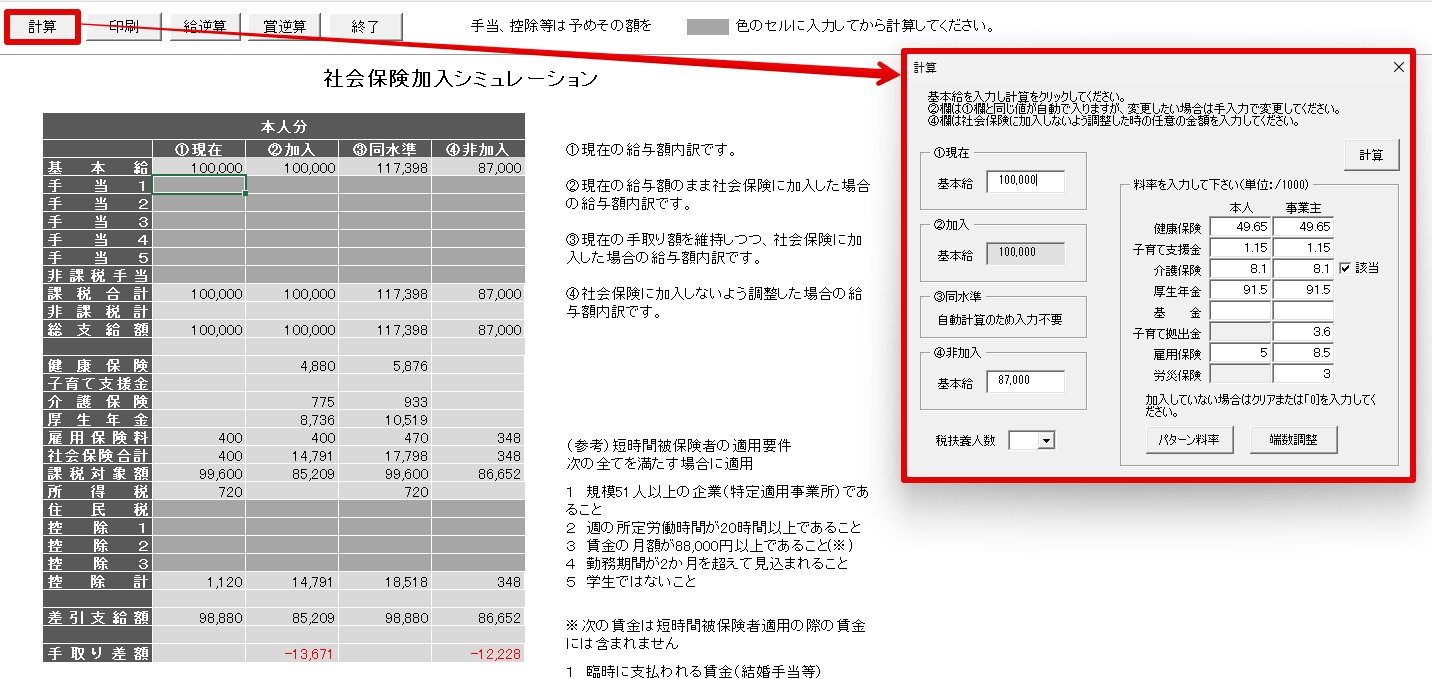Select the ①現在 基本給 input field

[x=1025, y=181]
